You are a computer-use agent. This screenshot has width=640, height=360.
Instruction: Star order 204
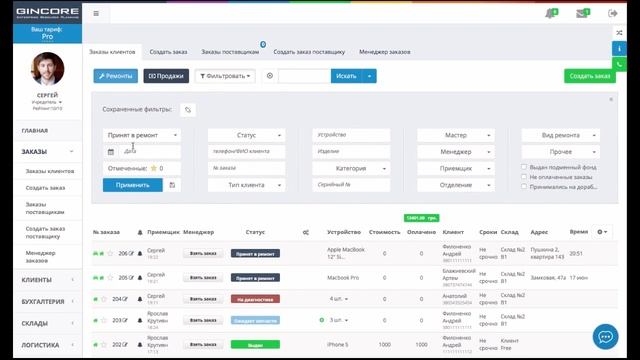point(104,299)
